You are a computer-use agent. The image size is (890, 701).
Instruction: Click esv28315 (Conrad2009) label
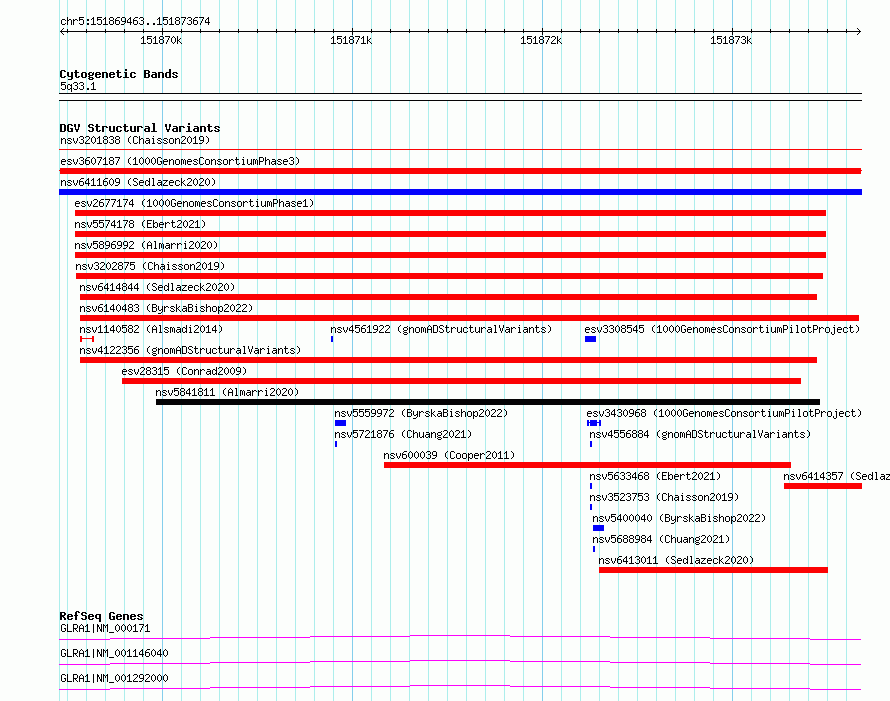[x=184, y=371]
